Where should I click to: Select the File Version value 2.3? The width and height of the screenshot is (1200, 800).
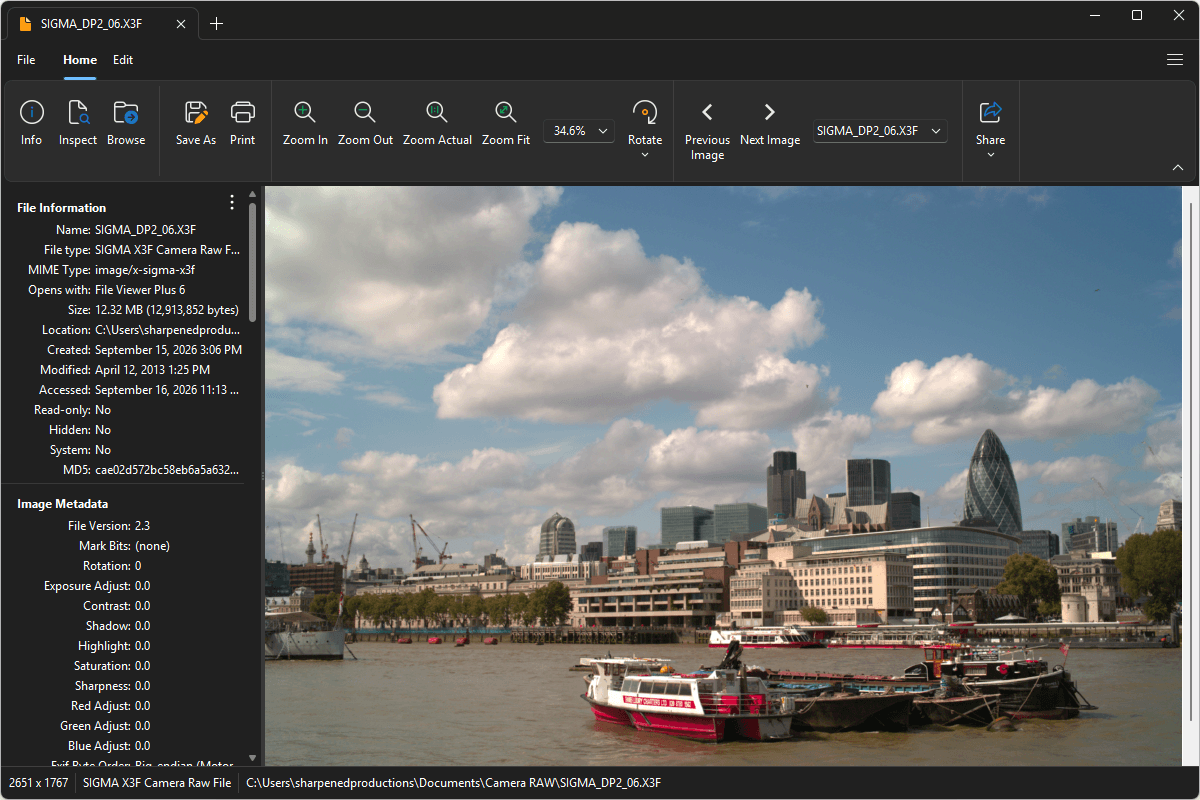point(143,526)
